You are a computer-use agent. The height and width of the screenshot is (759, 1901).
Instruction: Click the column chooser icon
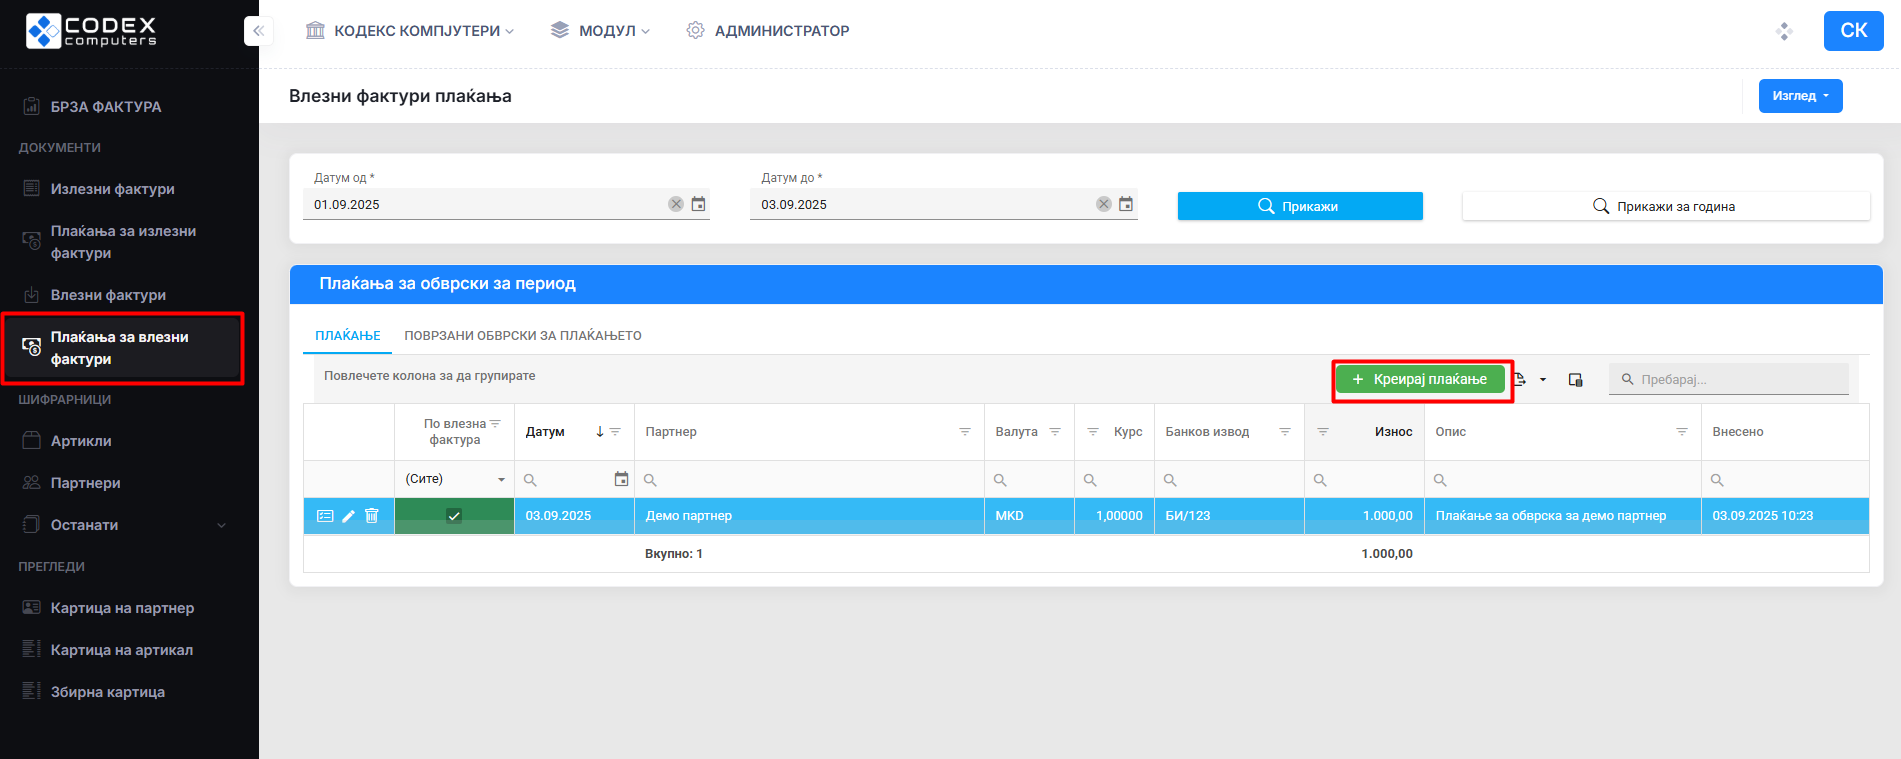[x=1576, y=380]
